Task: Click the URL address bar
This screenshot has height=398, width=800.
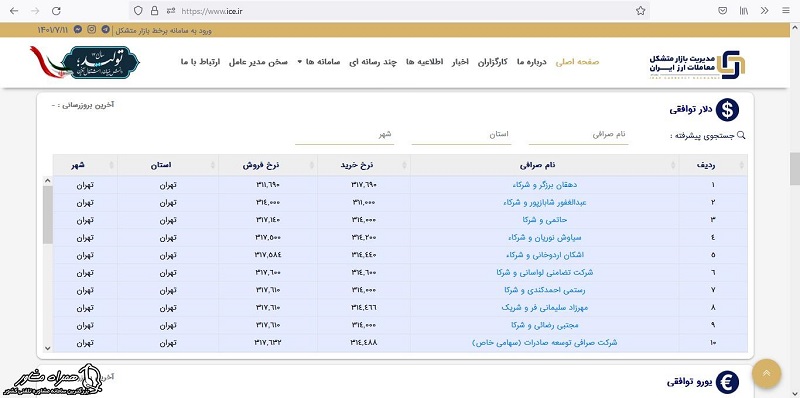Action: coord(388,11)
